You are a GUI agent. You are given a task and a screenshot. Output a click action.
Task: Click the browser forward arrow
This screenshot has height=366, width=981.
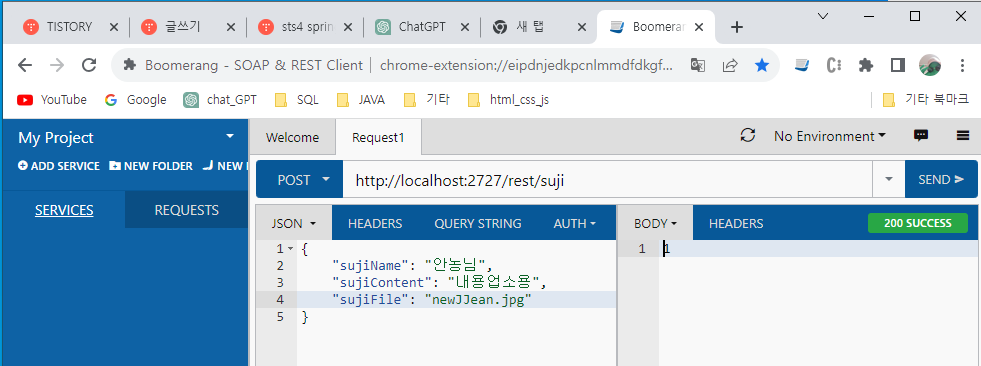(57, 64)
